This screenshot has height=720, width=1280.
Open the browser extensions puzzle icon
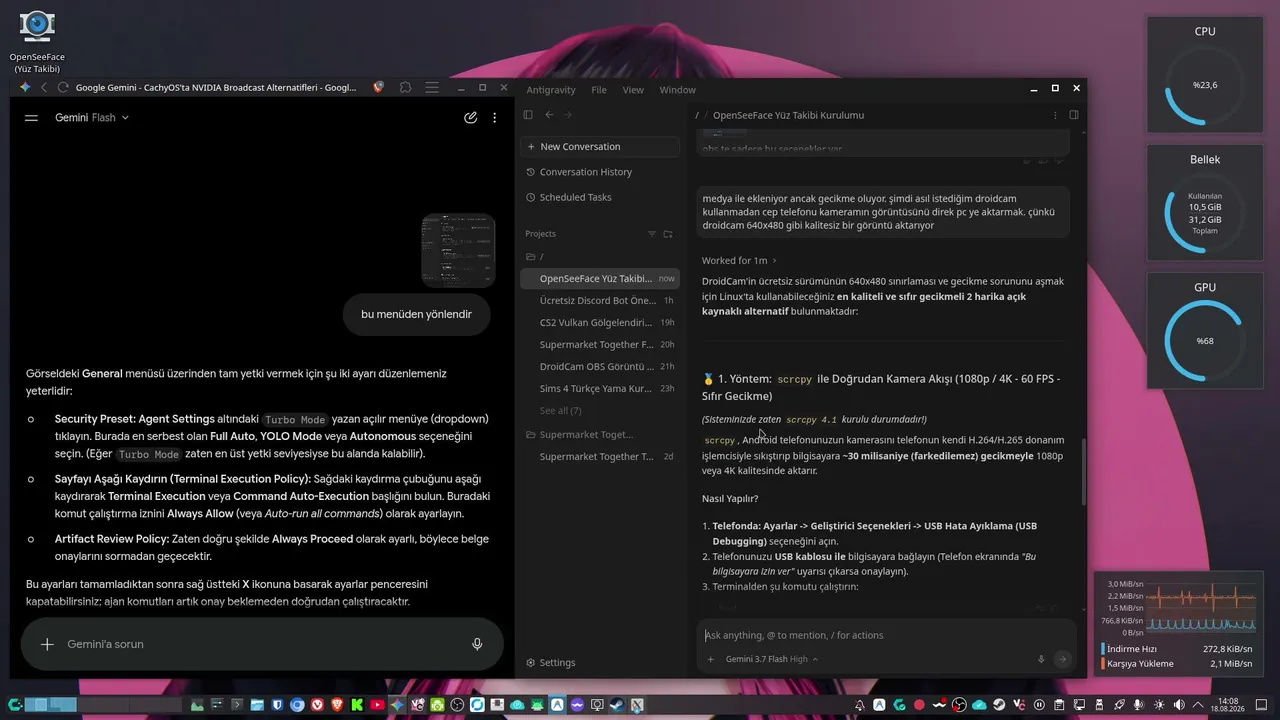tap(405, 88)
